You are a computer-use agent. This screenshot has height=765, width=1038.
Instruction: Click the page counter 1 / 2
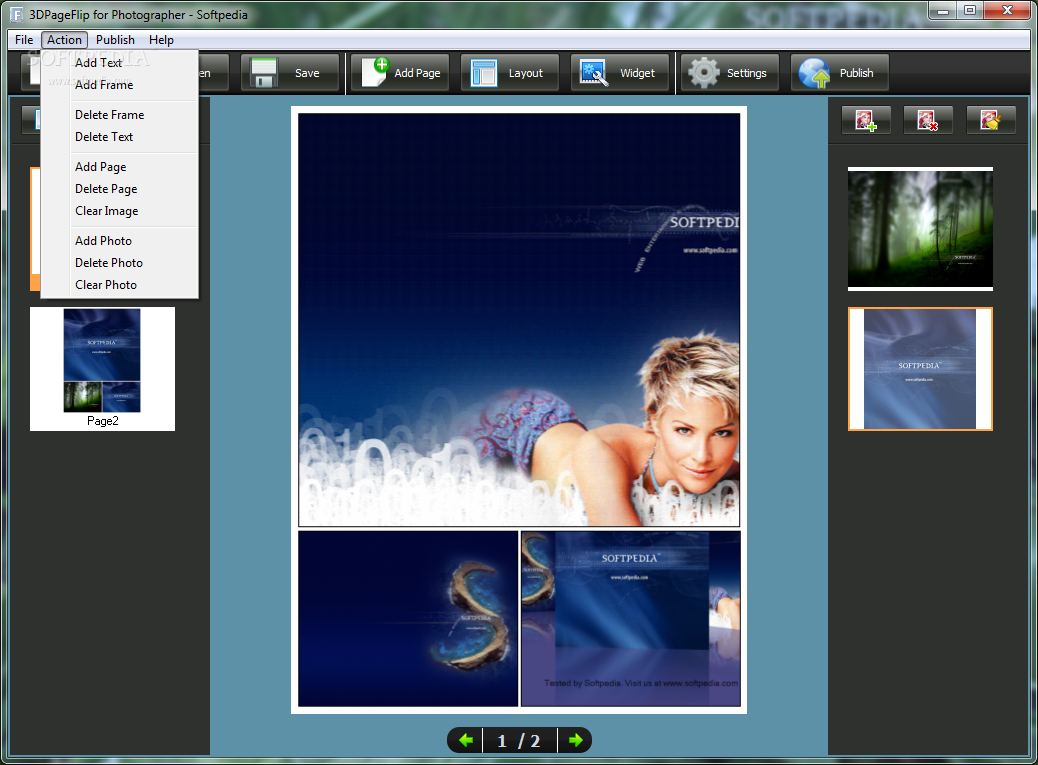click(x=519, y=741)
